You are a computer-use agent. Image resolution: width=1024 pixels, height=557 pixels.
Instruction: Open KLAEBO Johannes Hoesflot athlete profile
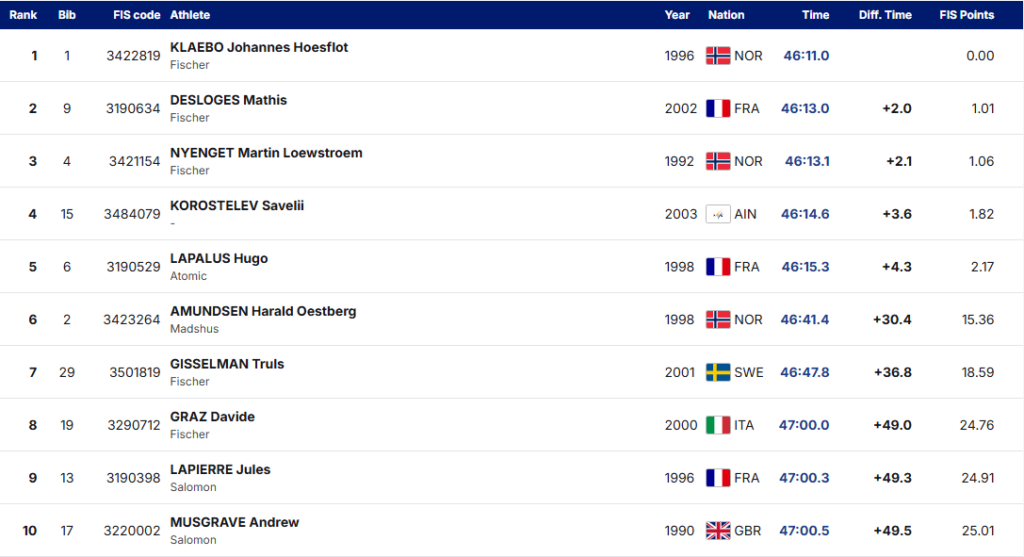coord(259,47)
